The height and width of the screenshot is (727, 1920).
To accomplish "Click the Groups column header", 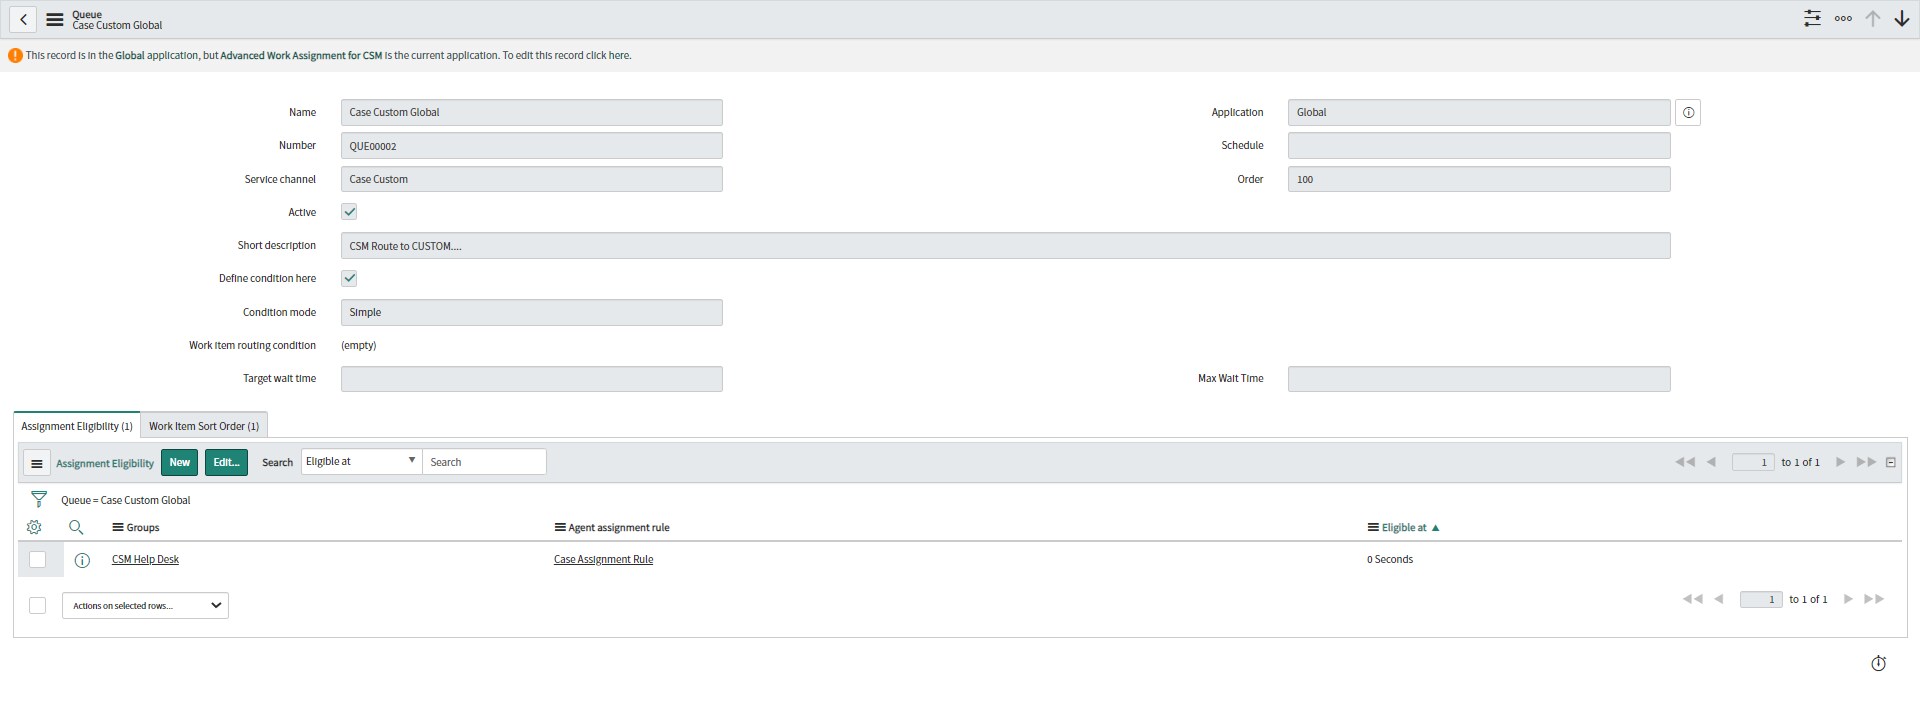I will click(x=143, y=527).
